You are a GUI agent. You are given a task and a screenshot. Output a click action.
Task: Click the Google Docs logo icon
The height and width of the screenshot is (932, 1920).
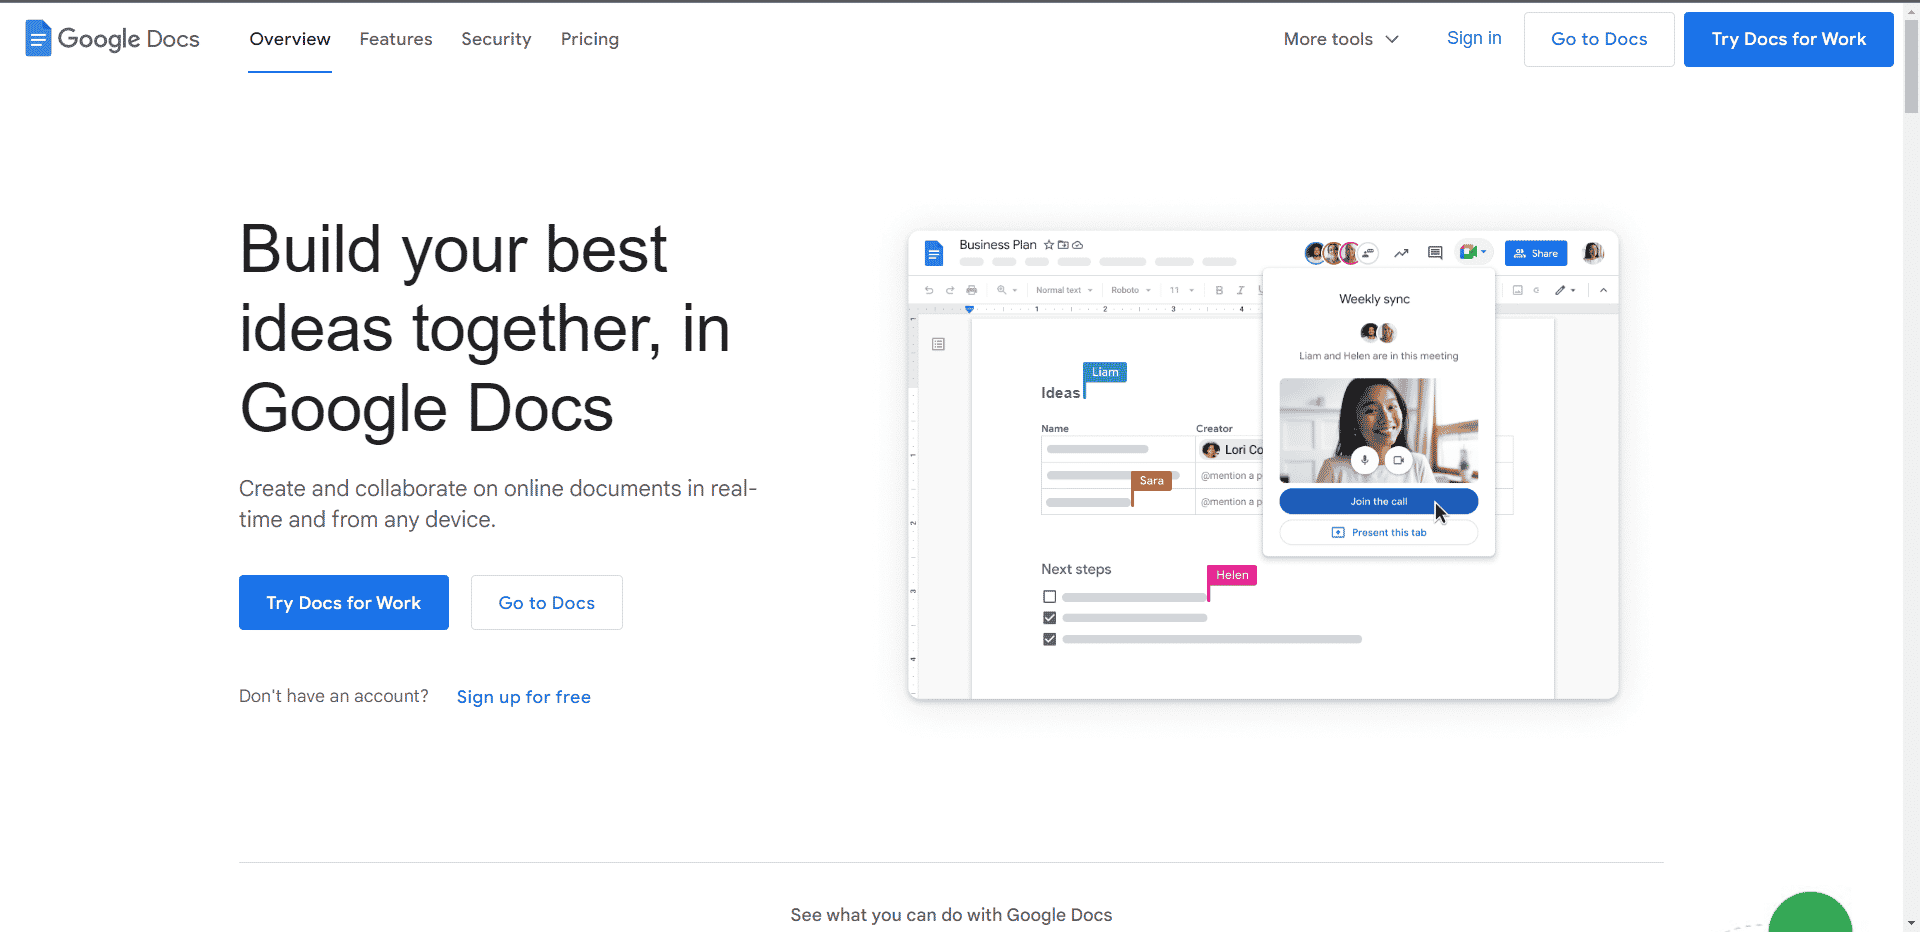(38, 38)
